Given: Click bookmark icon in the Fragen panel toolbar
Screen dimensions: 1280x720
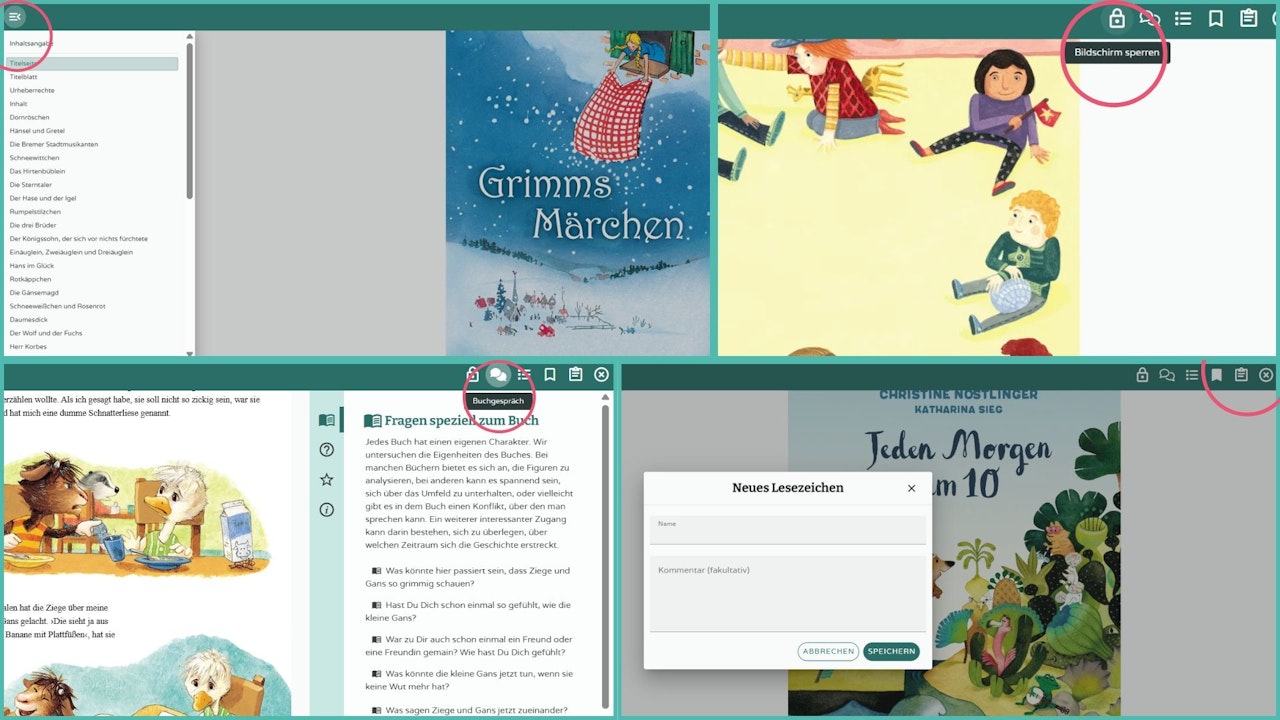Looking at the screenshot, I should point(550,375).
